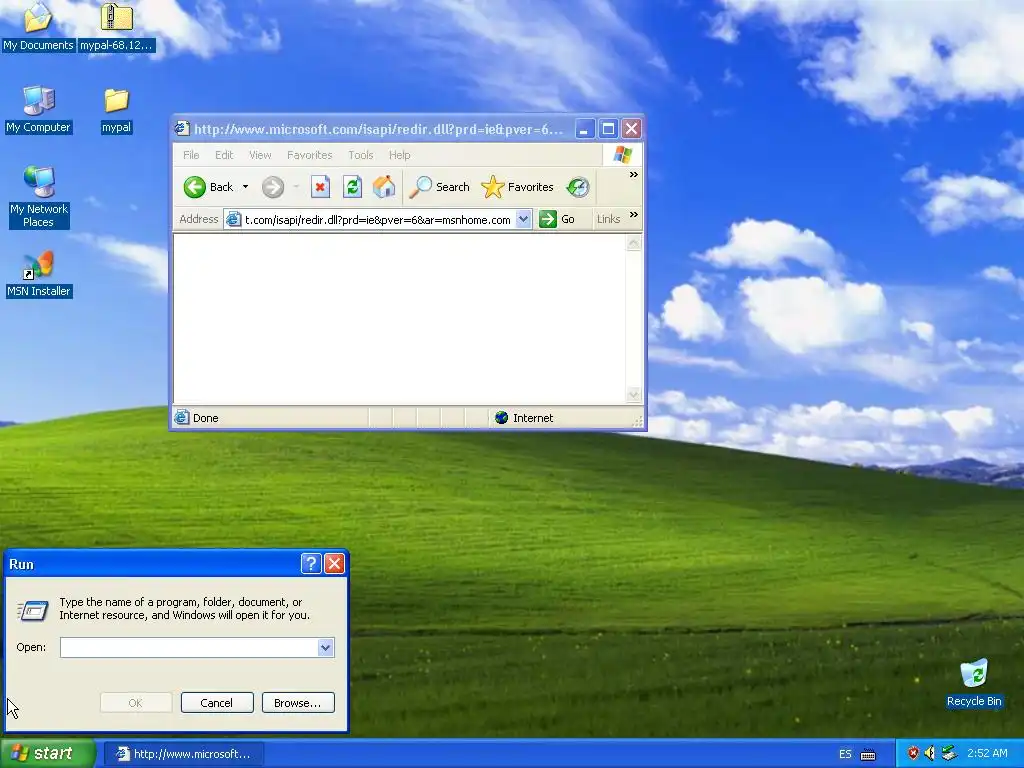This screenshot has height=768, width=1024.
Task: Open the Favorites menu in menu bar
Action: point(310,155)
